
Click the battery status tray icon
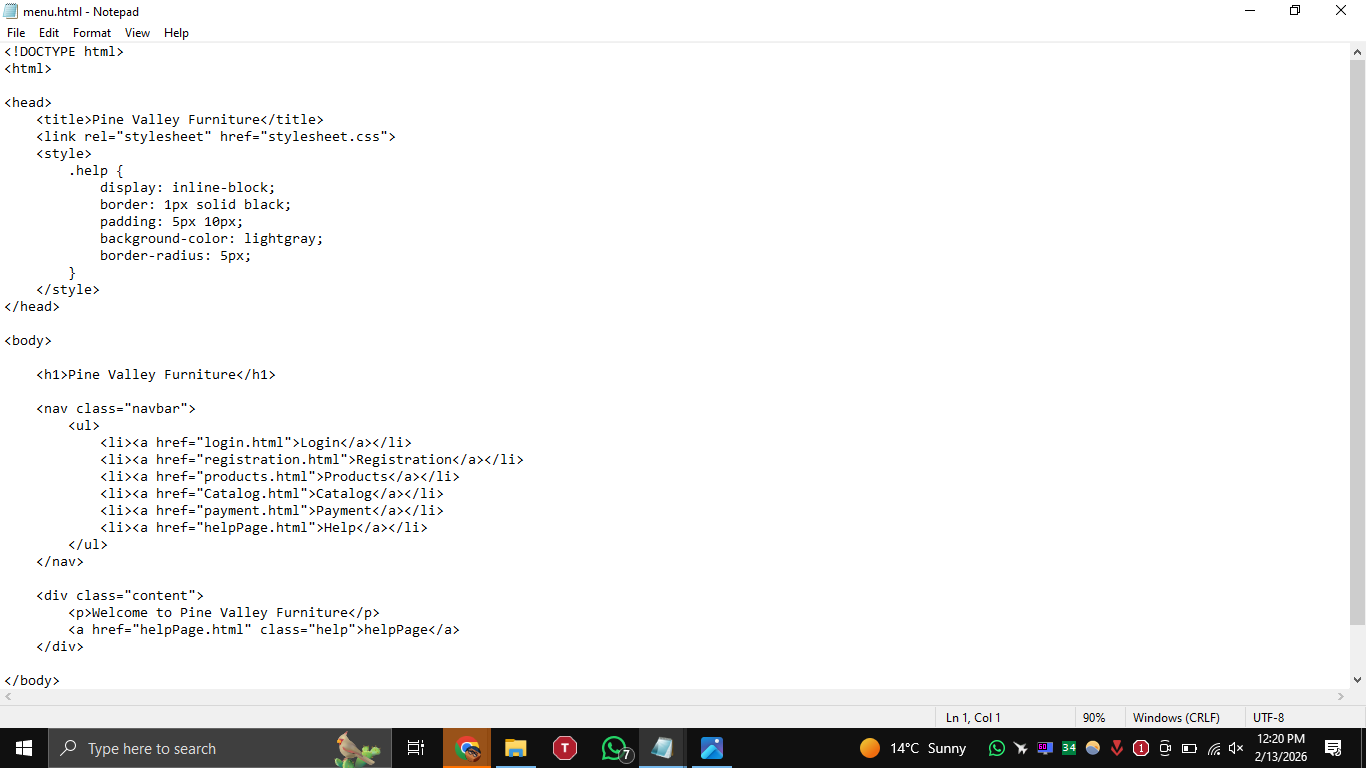1189,748
